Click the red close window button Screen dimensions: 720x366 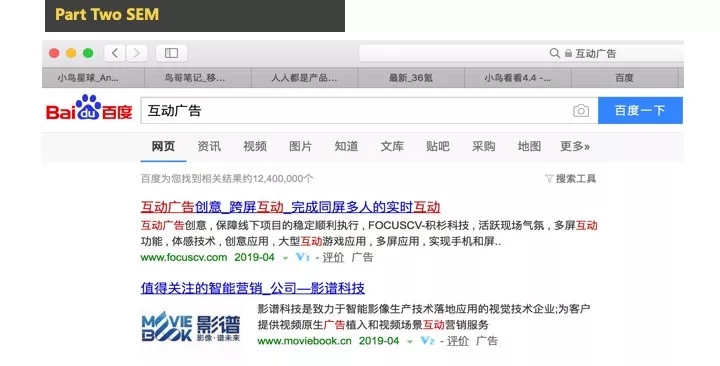[x=54, y=53]
